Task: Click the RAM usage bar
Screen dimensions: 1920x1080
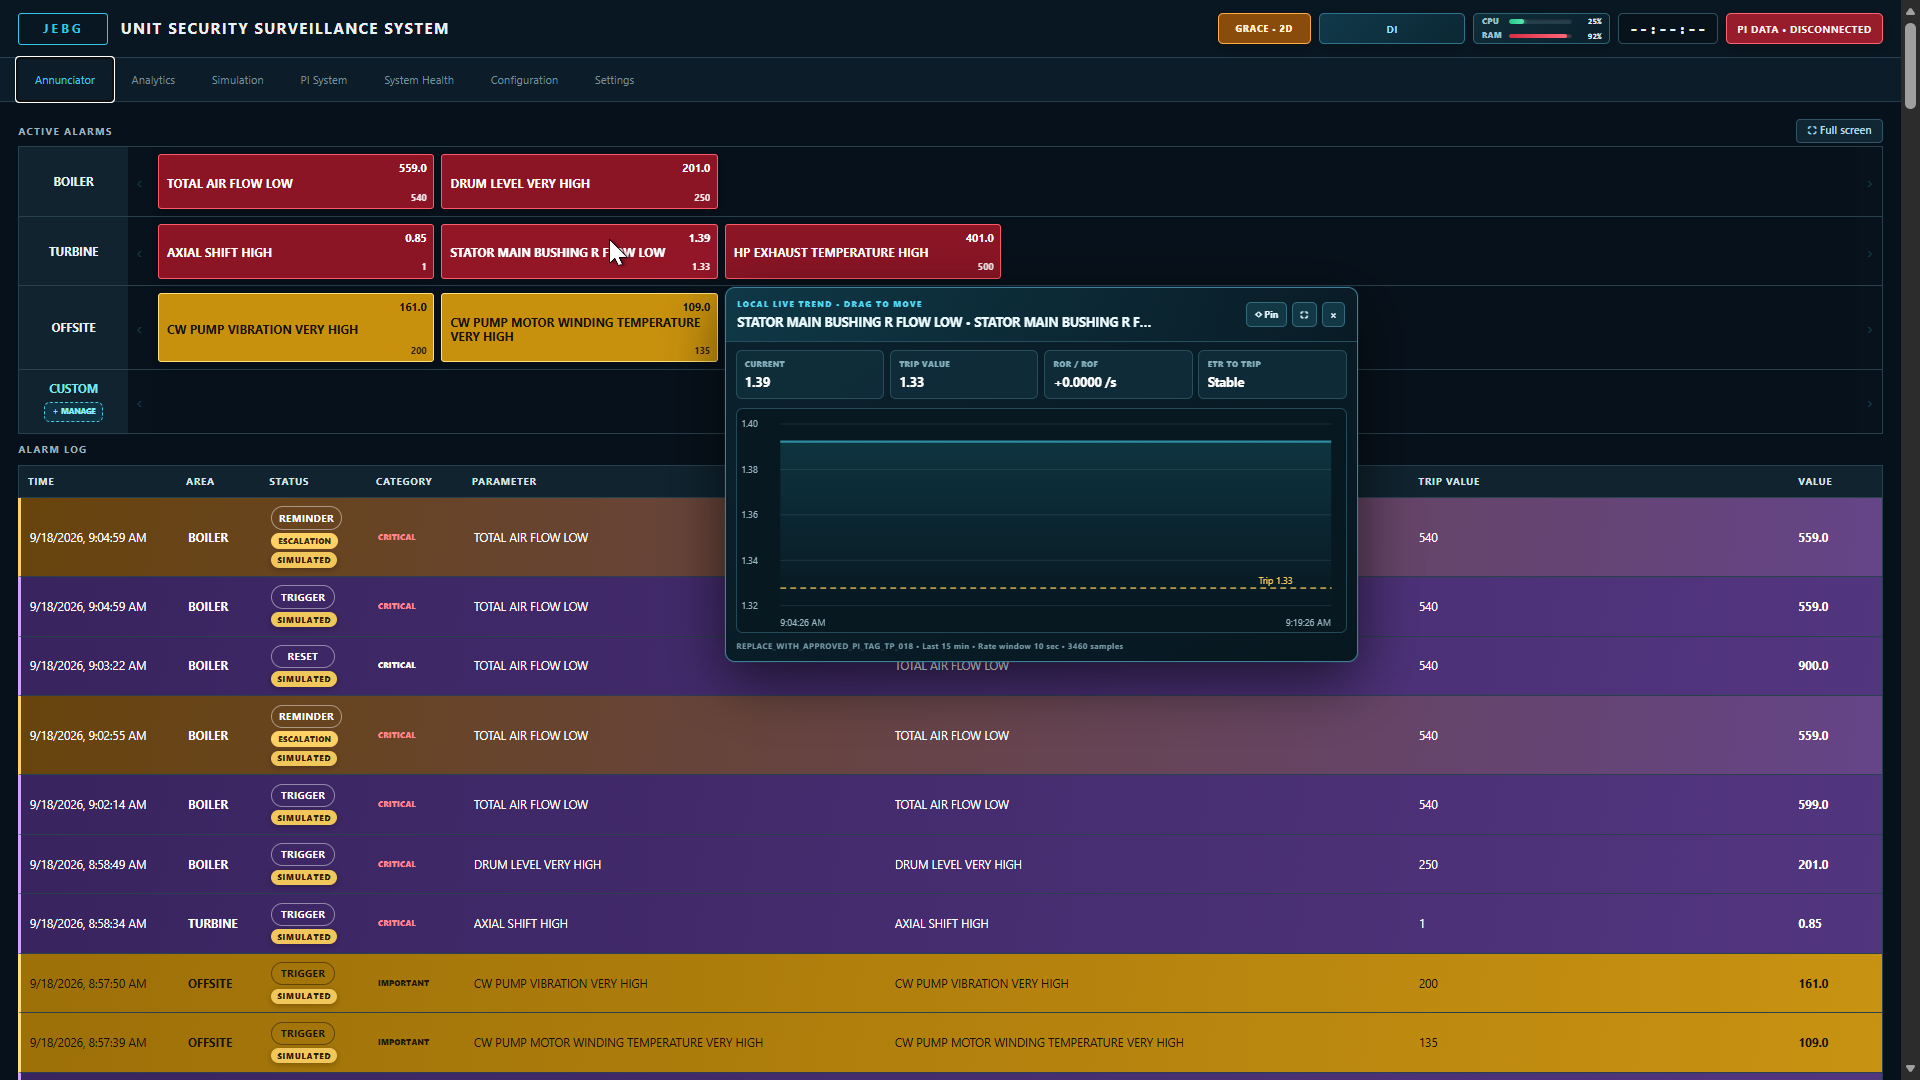Action: (1541, 36)
